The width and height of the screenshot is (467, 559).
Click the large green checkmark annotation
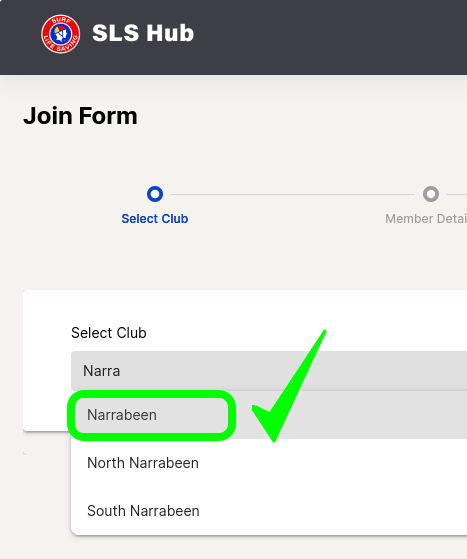[289, 386]
